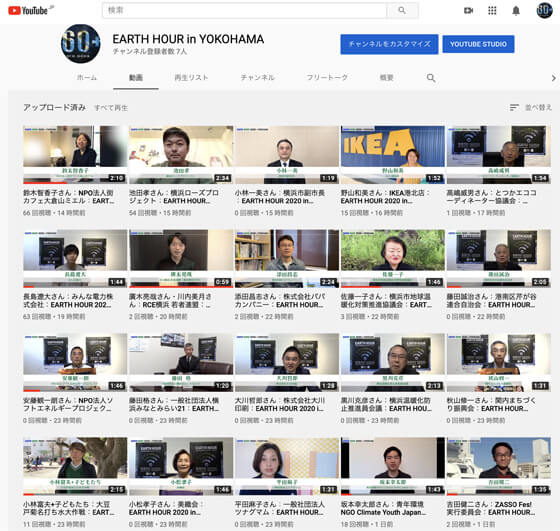The width and height of the screenshot is (560, 531).
Task: Open the 添田昌志さん パパカンパニー thumbnail
Action: [x=287, y=259]
